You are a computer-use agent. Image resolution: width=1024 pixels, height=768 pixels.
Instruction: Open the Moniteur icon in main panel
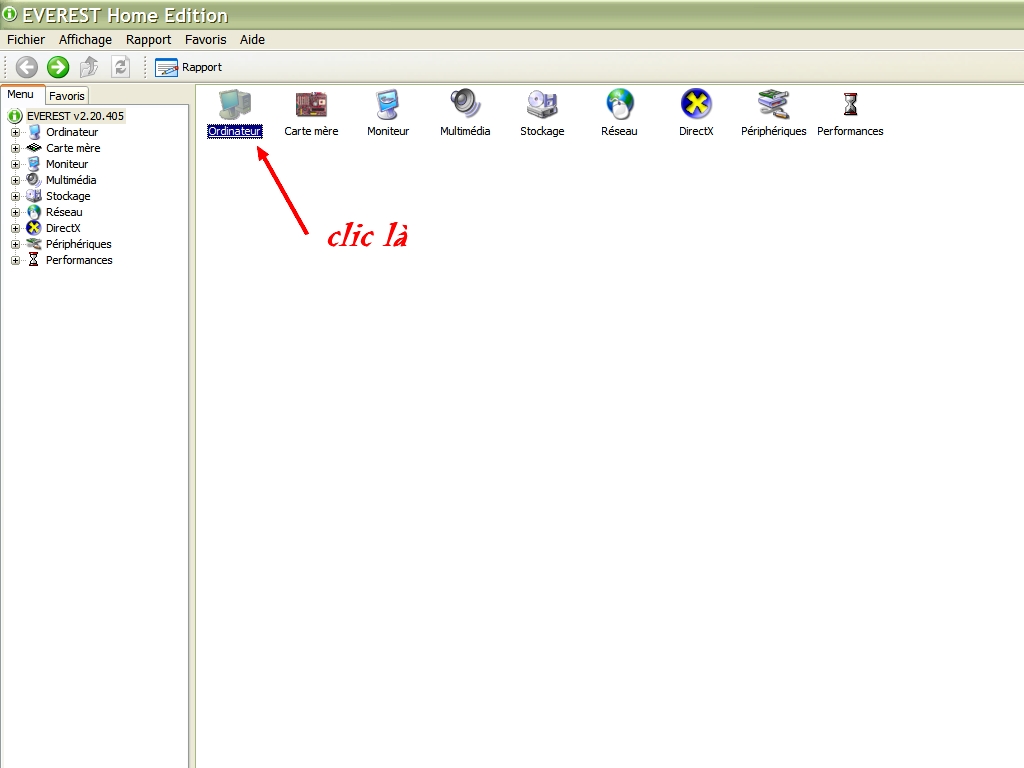coord(387,105)
